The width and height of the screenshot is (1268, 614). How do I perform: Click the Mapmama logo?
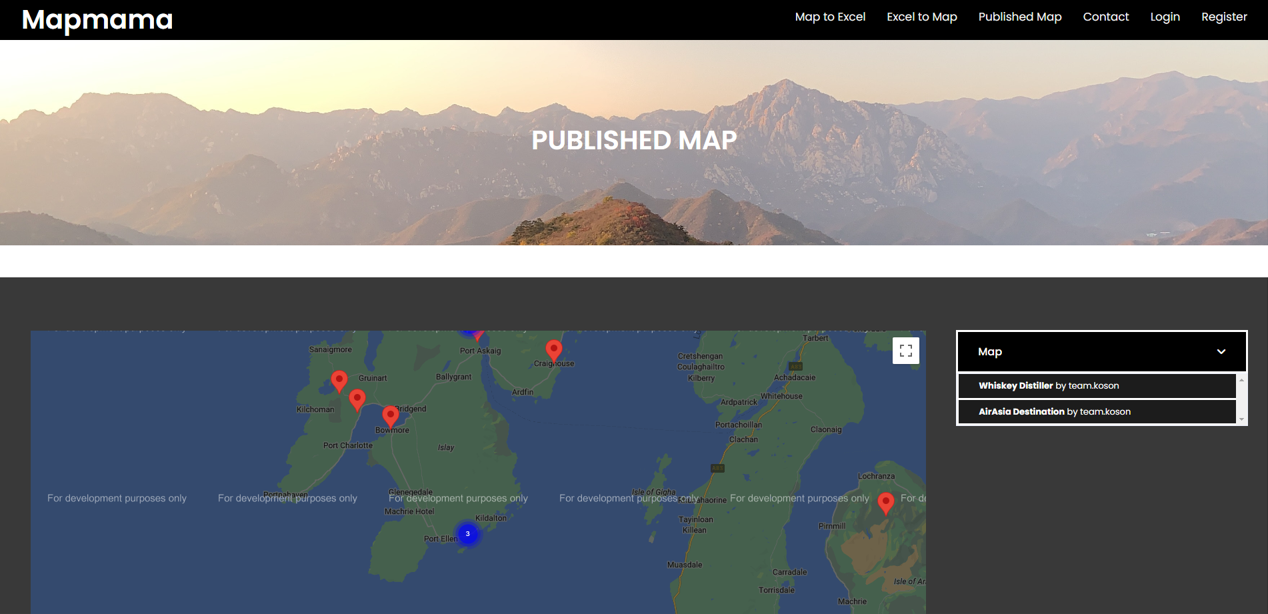tap(97, 19)
